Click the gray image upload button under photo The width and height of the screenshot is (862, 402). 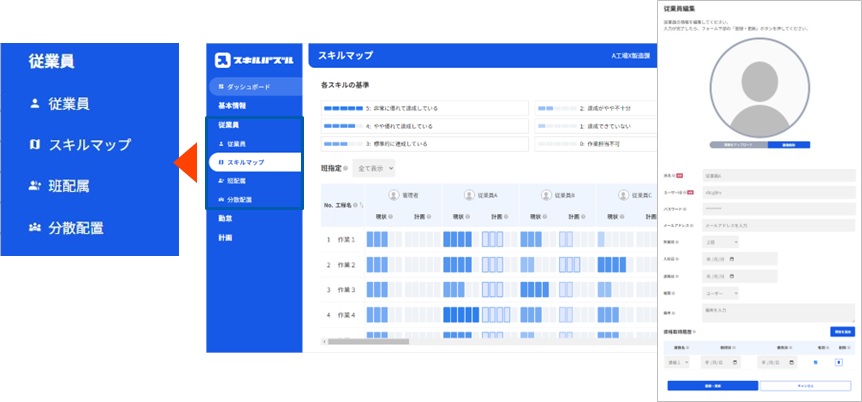[x=738, y=145]
